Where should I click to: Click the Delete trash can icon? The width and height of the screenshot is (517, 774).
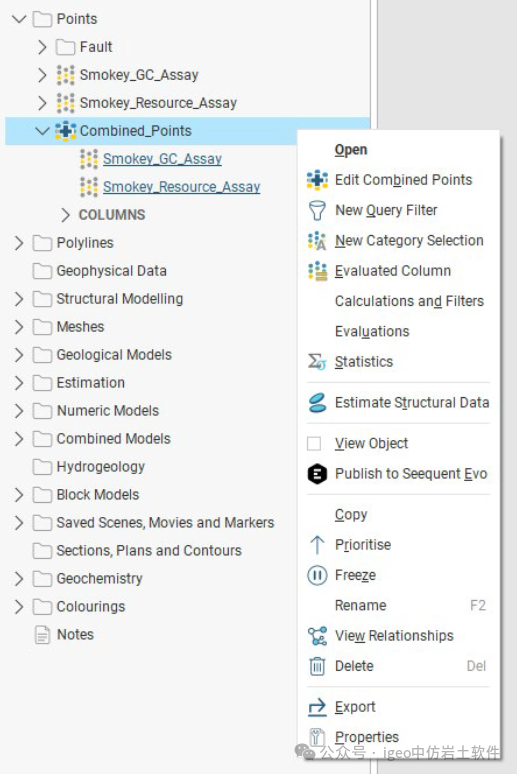[x=317, y=666]
